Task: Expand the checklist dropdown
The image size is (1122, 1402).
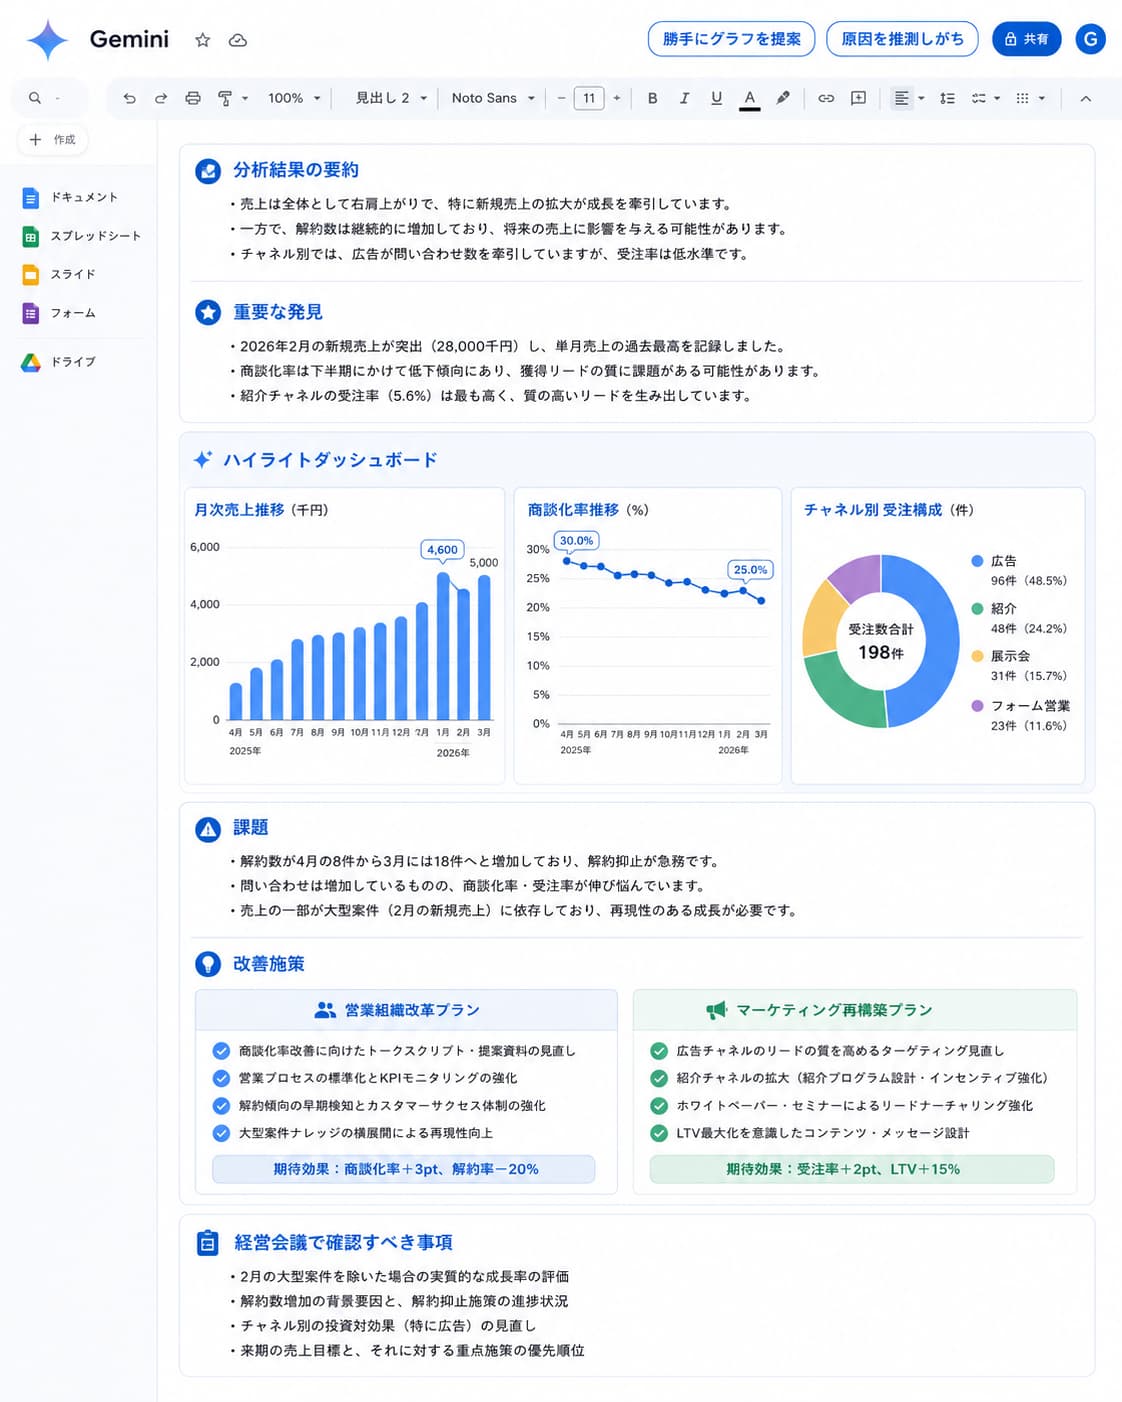Action: (997, 98)
